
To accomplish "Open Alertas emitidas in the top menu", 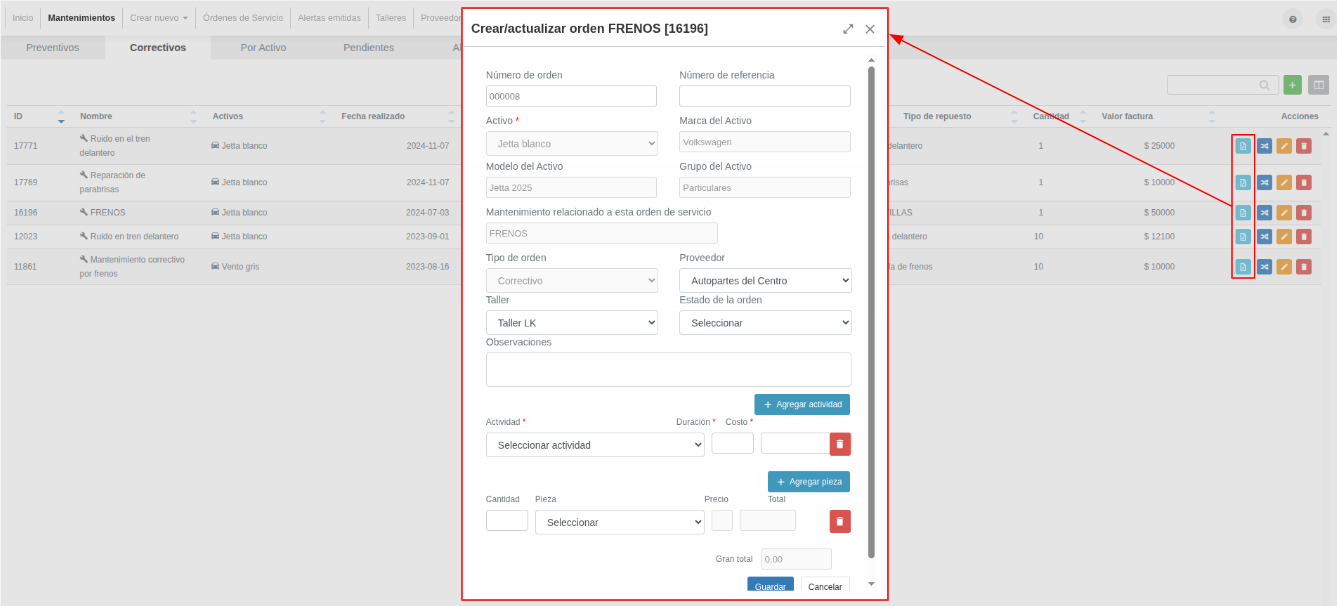I will [329, 18].
